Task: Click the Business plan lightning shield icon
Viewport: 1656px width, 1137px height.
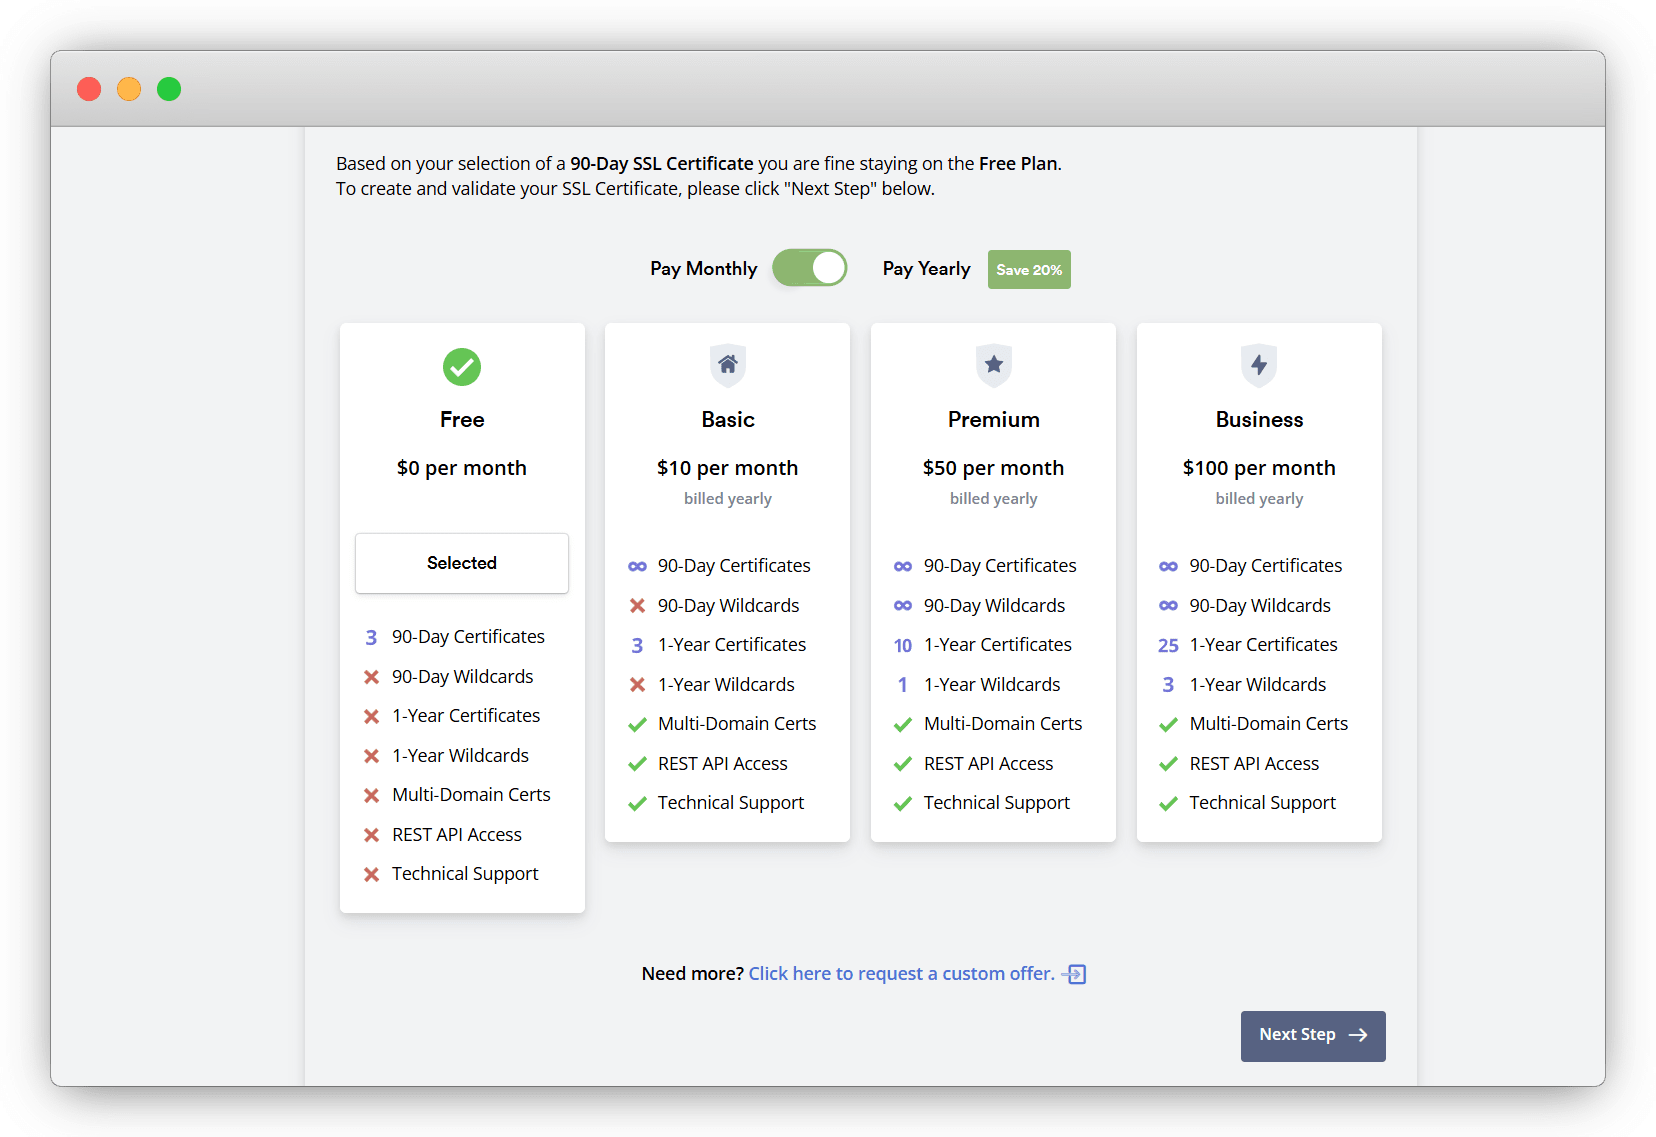Action: 1259,365
